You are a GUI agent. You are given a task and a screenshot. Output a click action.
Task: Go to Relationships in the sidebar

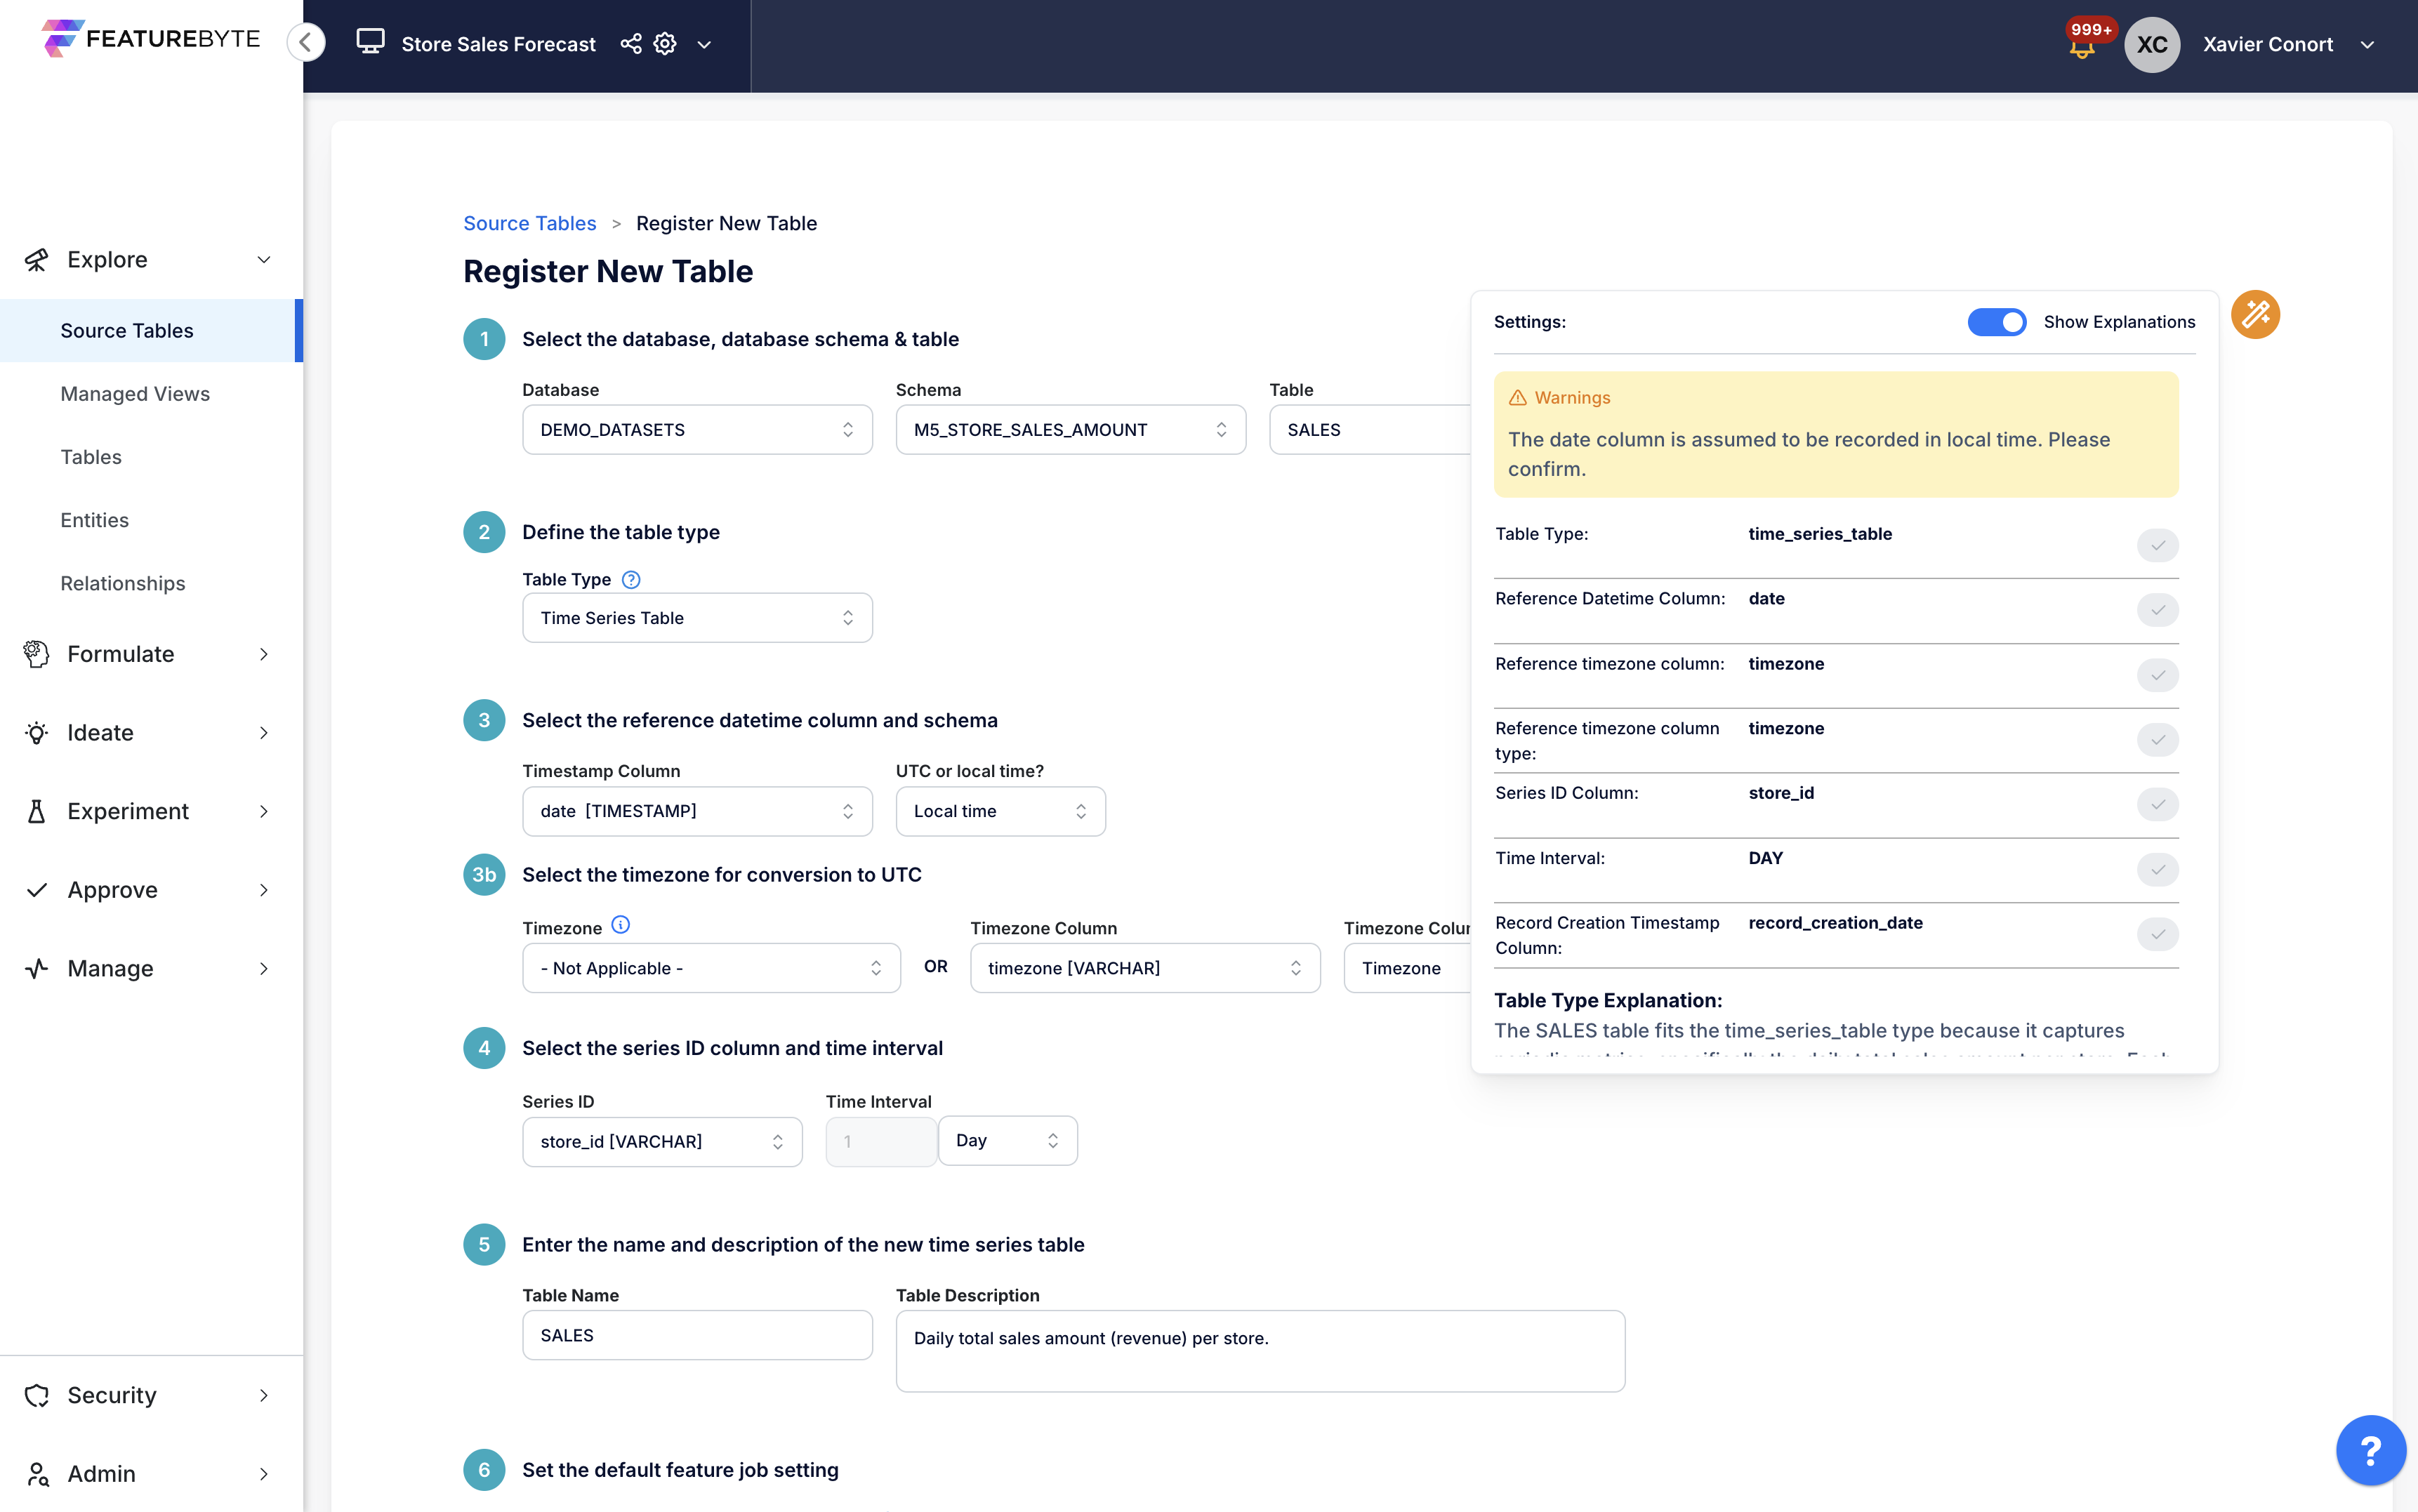[x=123, y=583]
